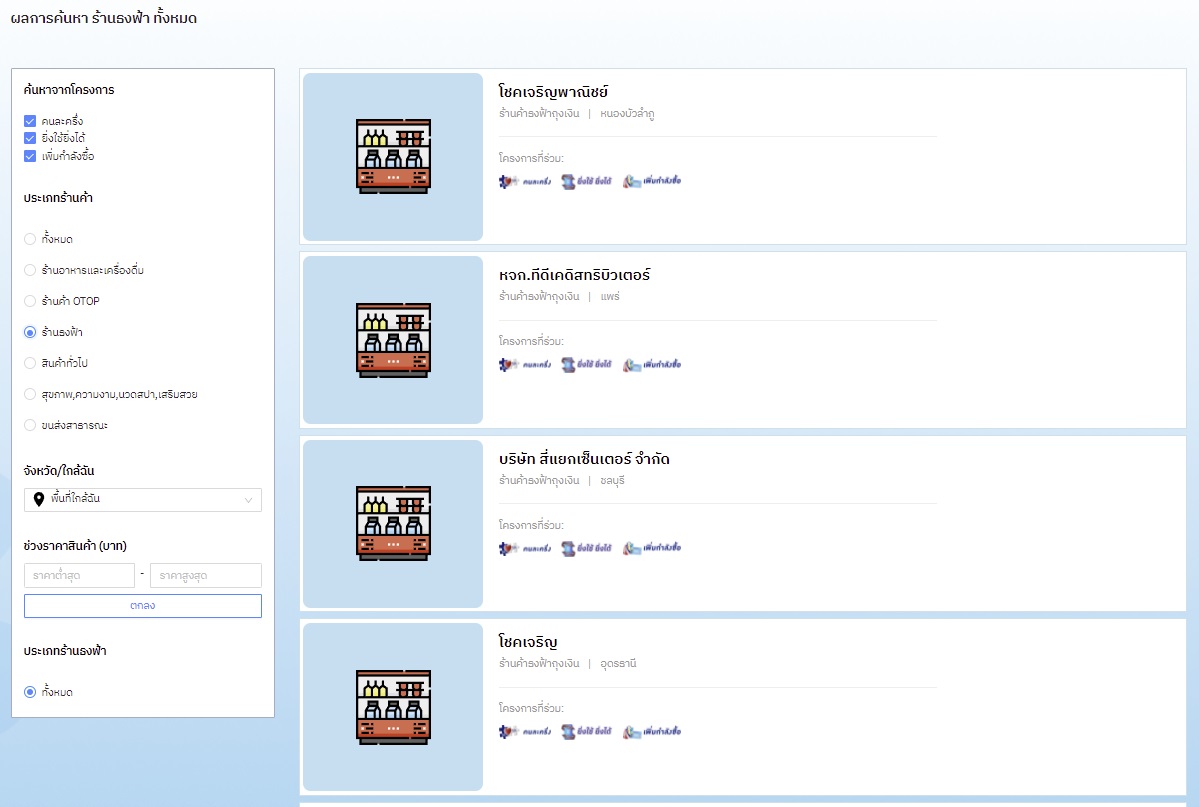Click shop shelf image for โชคเจริญพาณิชย์
The width and height of the screenshot is (1199, 807).
393,157
